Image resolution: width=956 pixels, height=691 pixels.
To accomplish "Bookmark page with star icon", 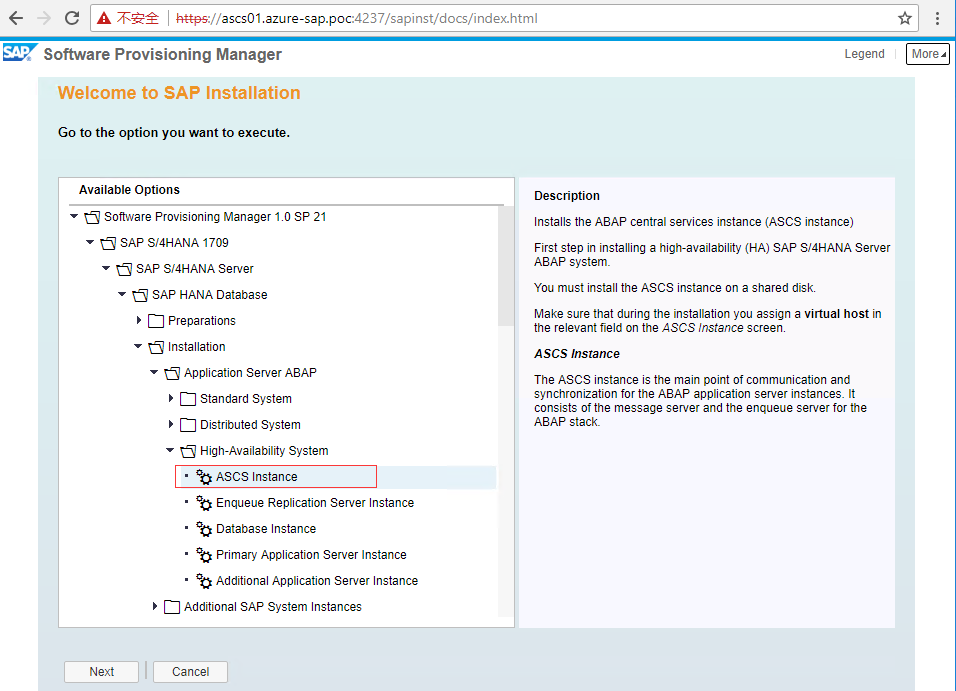I will pyautogui.click(x=905, y=18).
